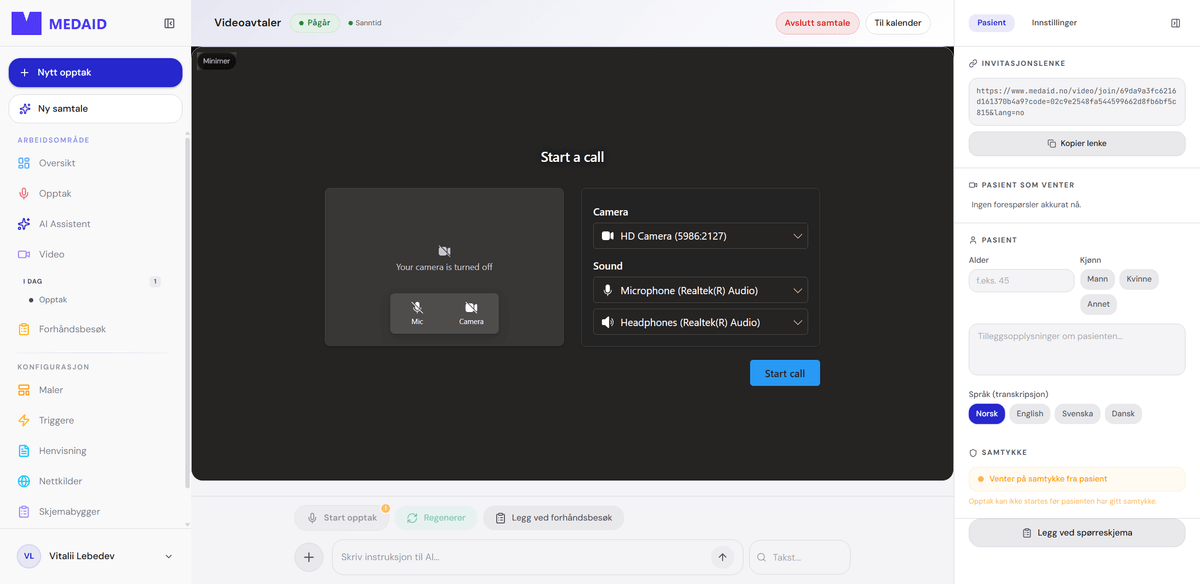Image resolution: width=1200 pixels, height=584 pixels.
Task: Choose English as transcription language
Action: [1029, 413]
